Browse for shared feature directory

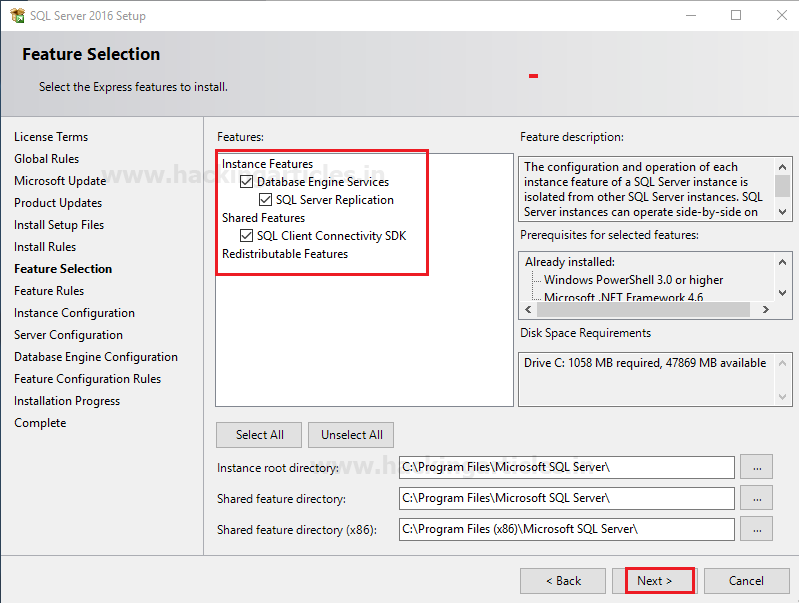[x=757, y=498]
